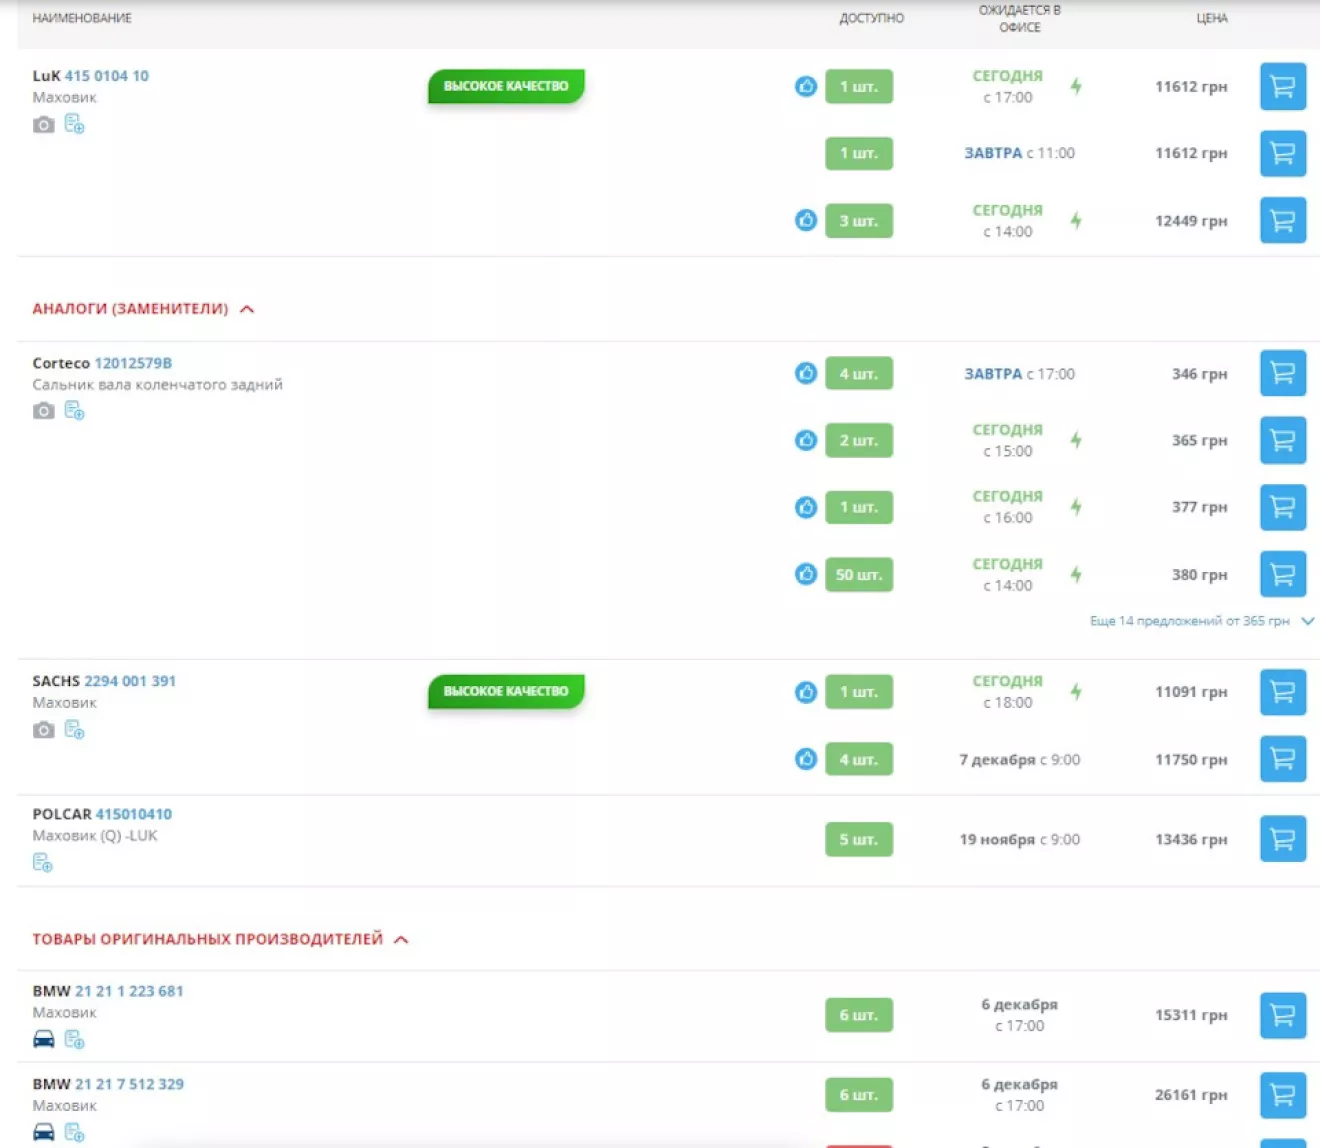The width and height of the screenshot is (1320, 1148).
Task: Click 3 шт. availability badge for LuK
Action: tap(859, 221)
